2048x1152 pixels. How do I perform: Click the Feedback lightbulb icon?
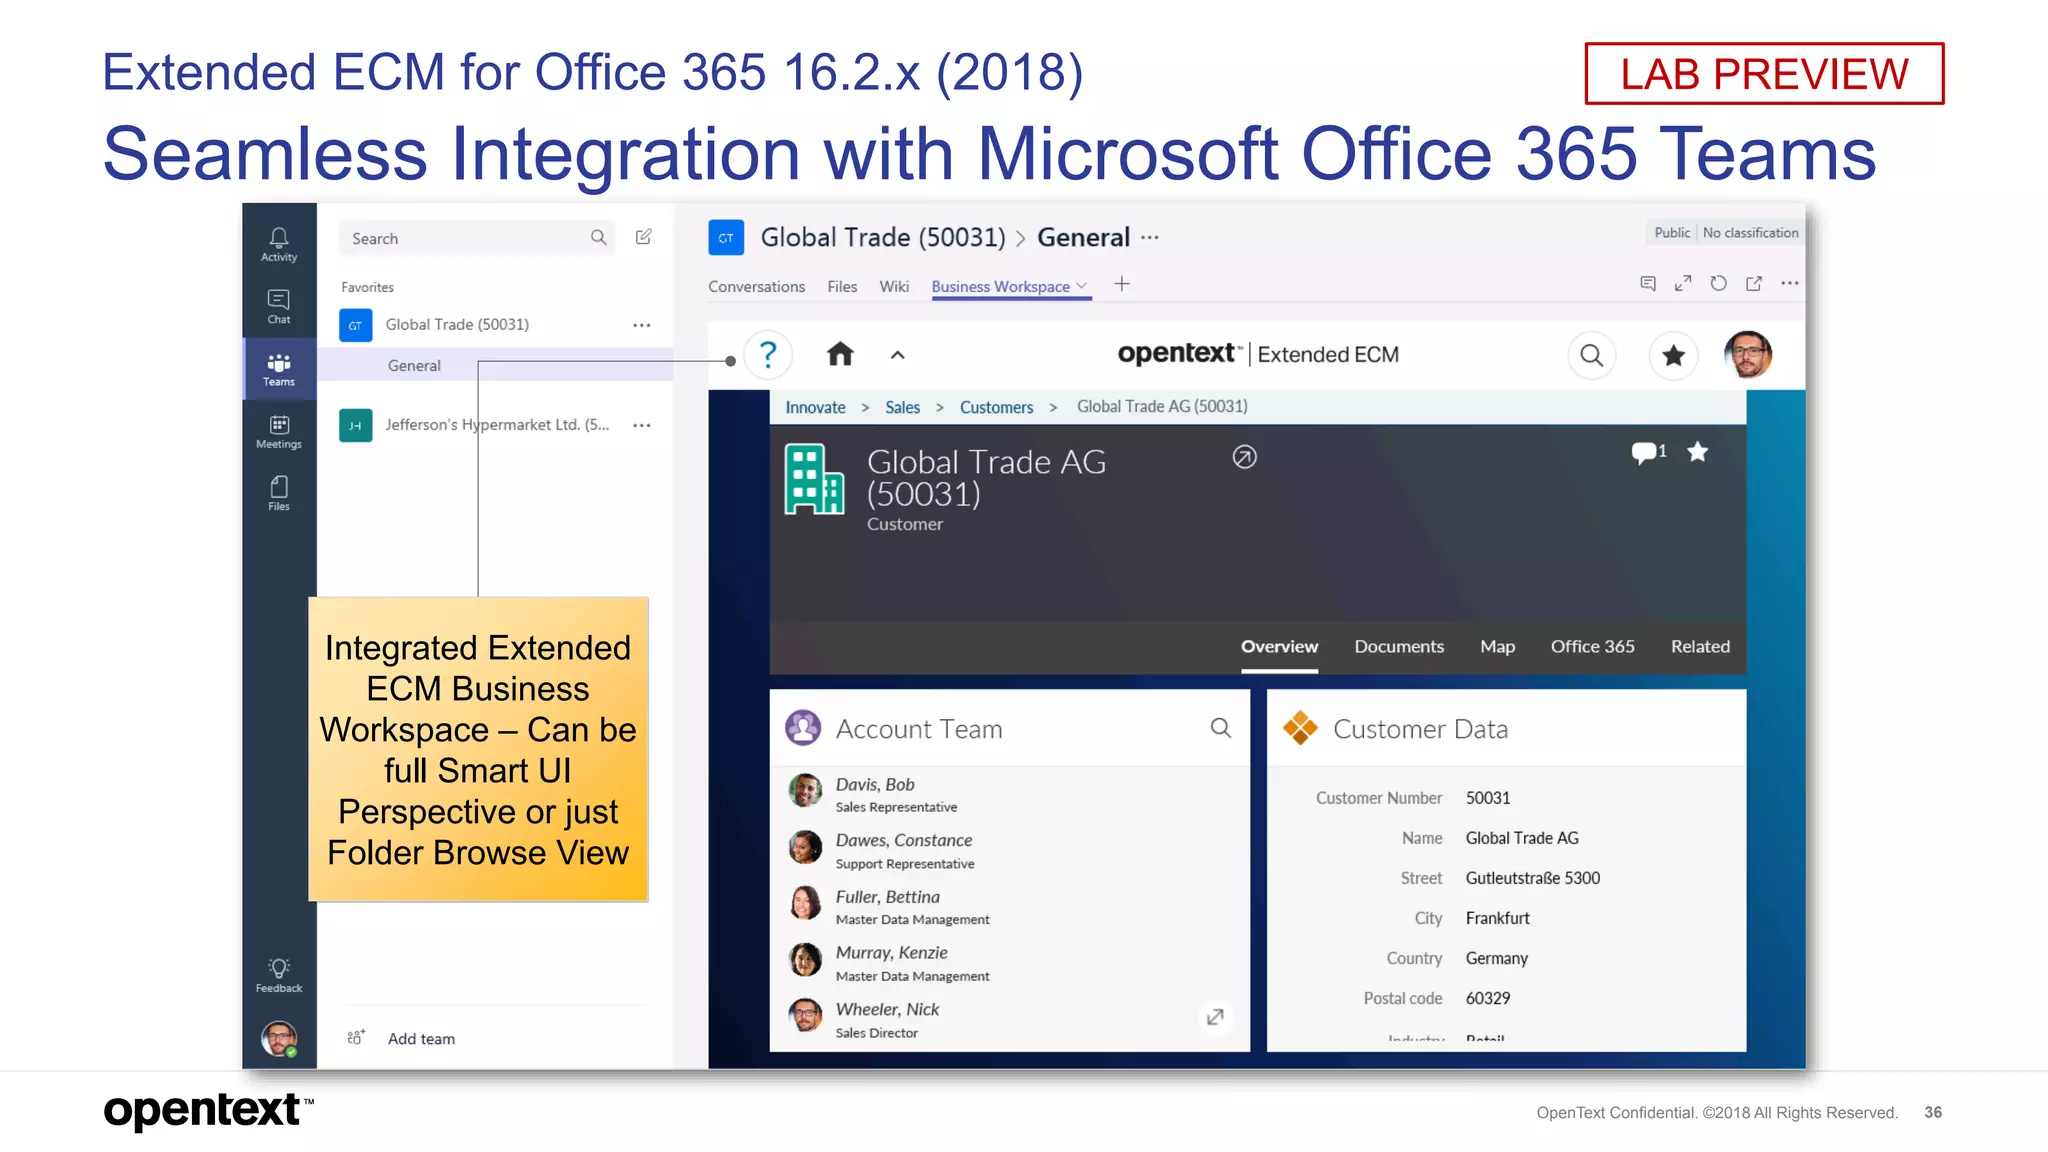[x=279, y=975]
